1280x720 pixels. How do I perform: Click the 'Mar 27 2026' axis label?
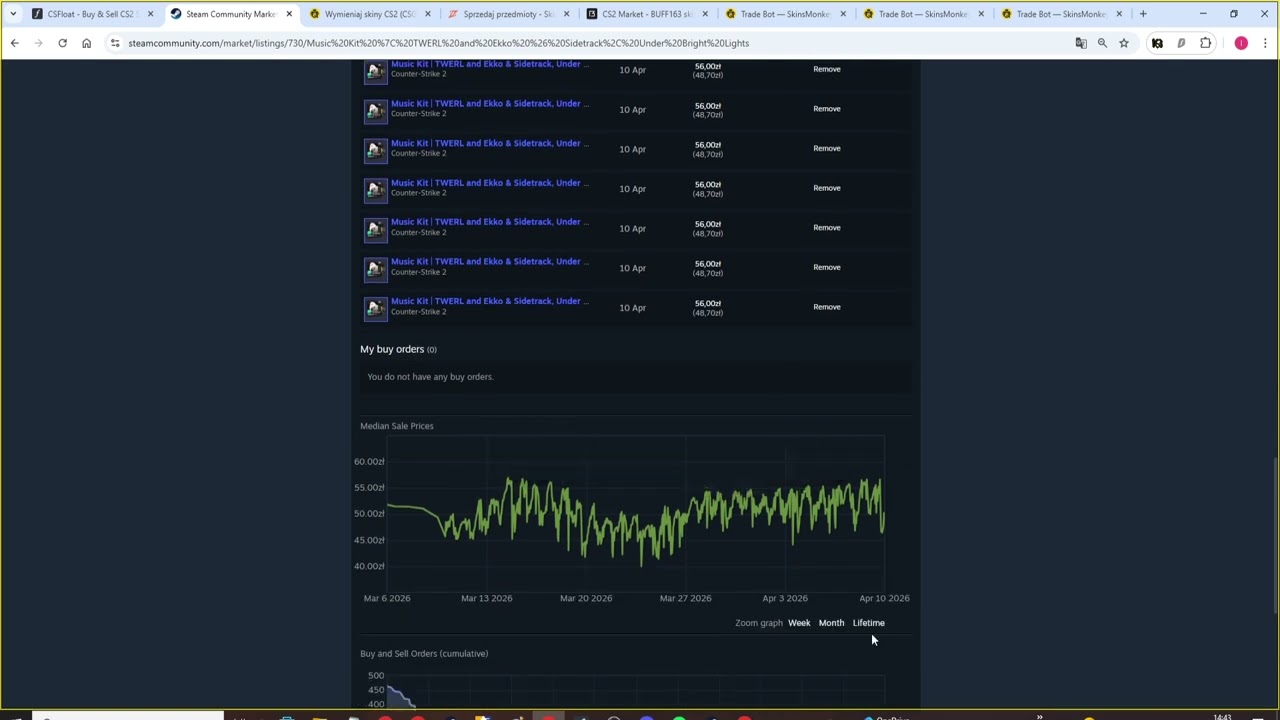(x=685, y=598)
